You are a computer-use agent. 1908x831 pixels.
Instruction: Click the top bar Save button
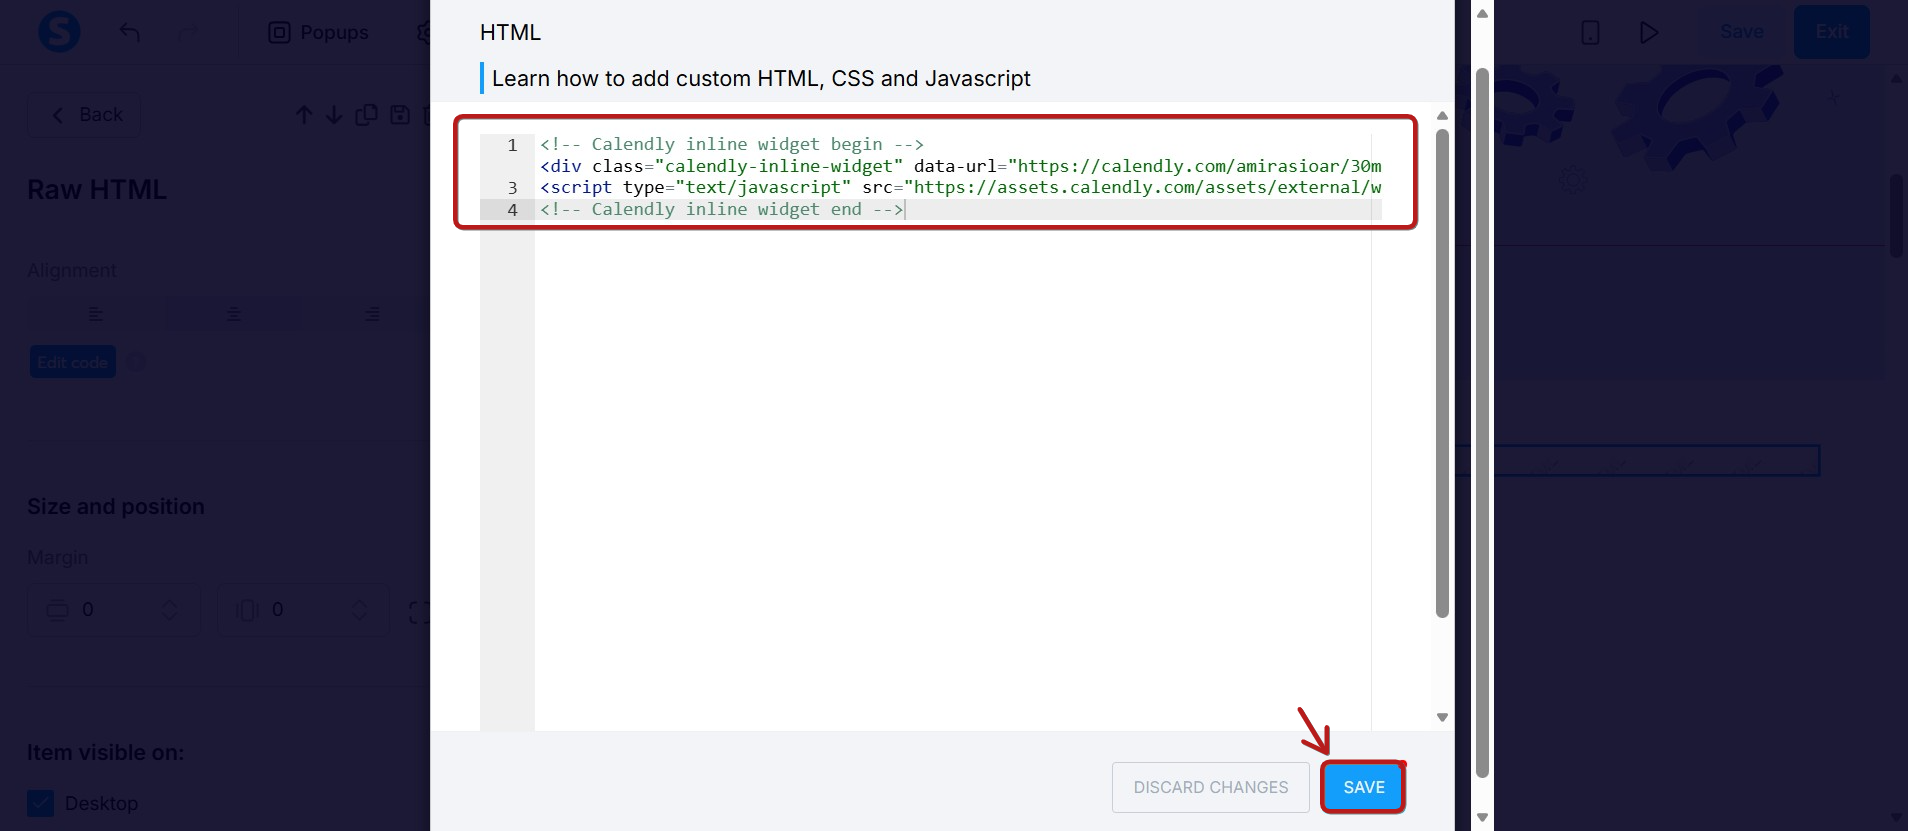point(1741,32)
